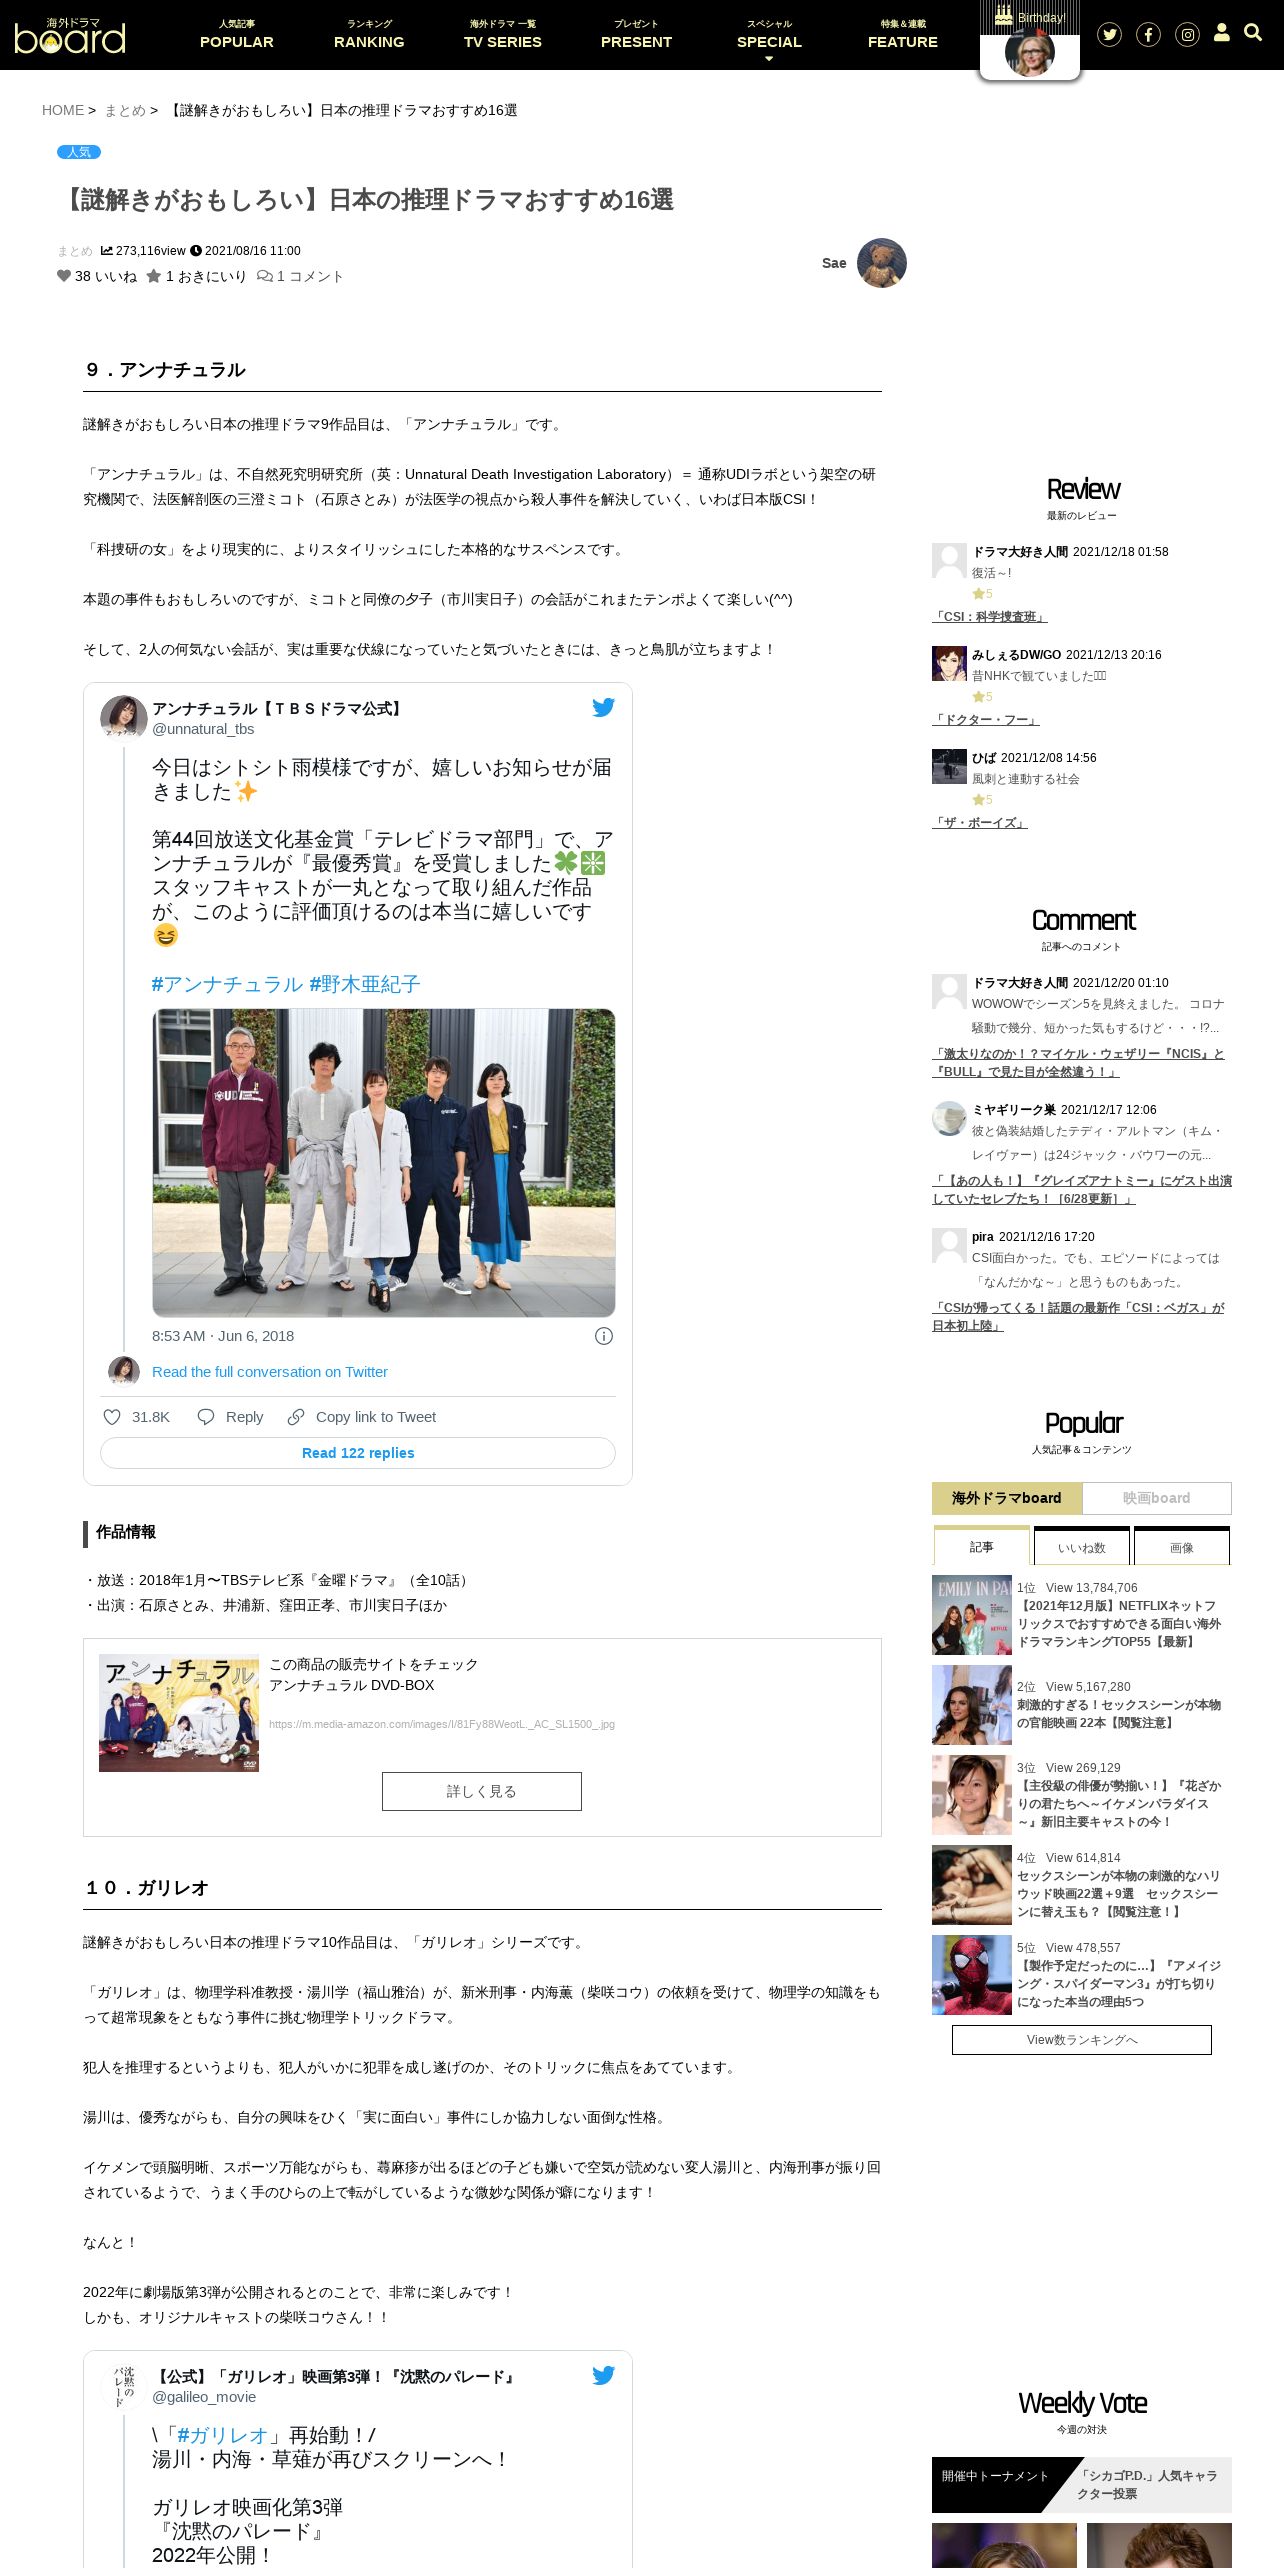Viewport: 1284px width, 2568px height.
Task: Switch to 映画board popular tab
Action: [x=1157, y=1498]
